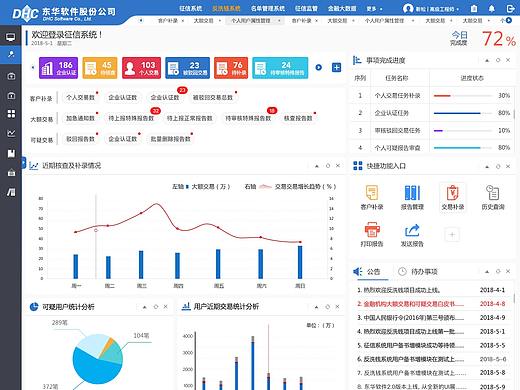Go to 名单管理系统 in top navigation
The width and height of the screenshot is (520, 390).
point(268,8)
